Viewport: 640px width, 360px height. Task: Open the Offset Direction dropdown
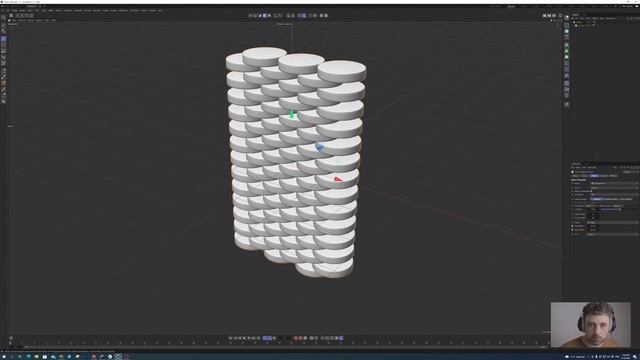click(618, 206)
